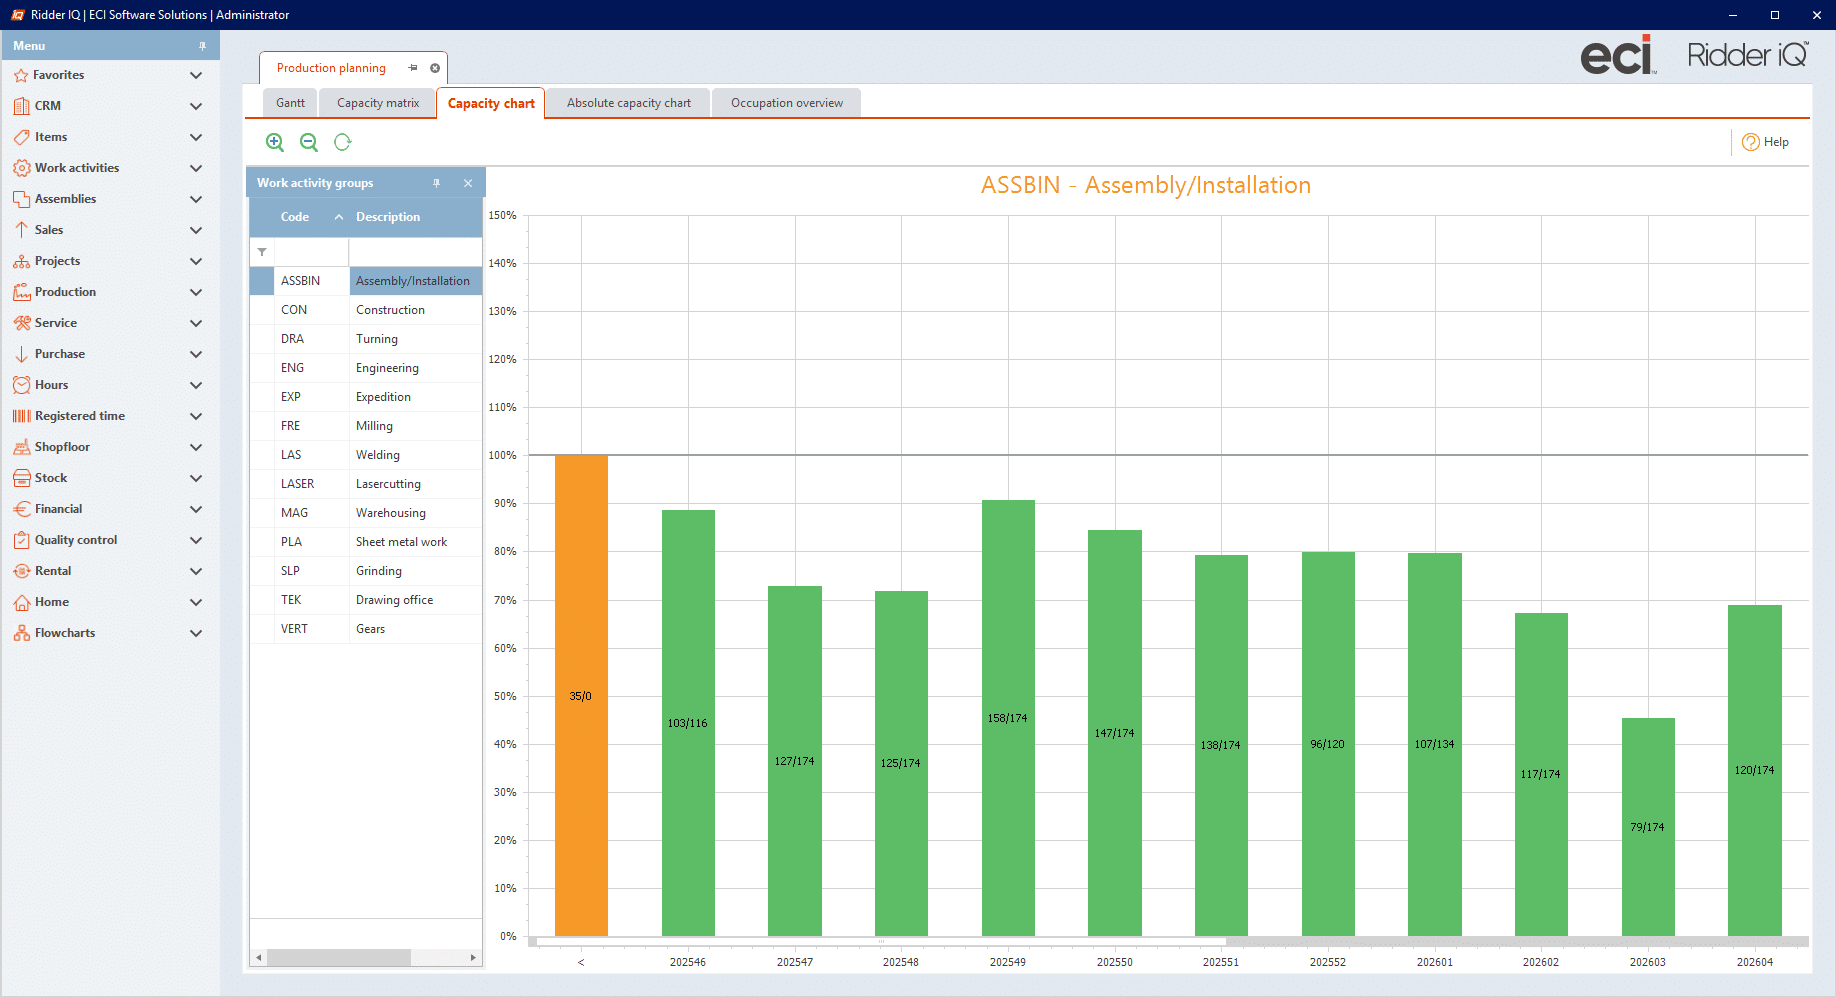Switch to the Gantt tab
The image size is (1836, 997).
(290, 103)
